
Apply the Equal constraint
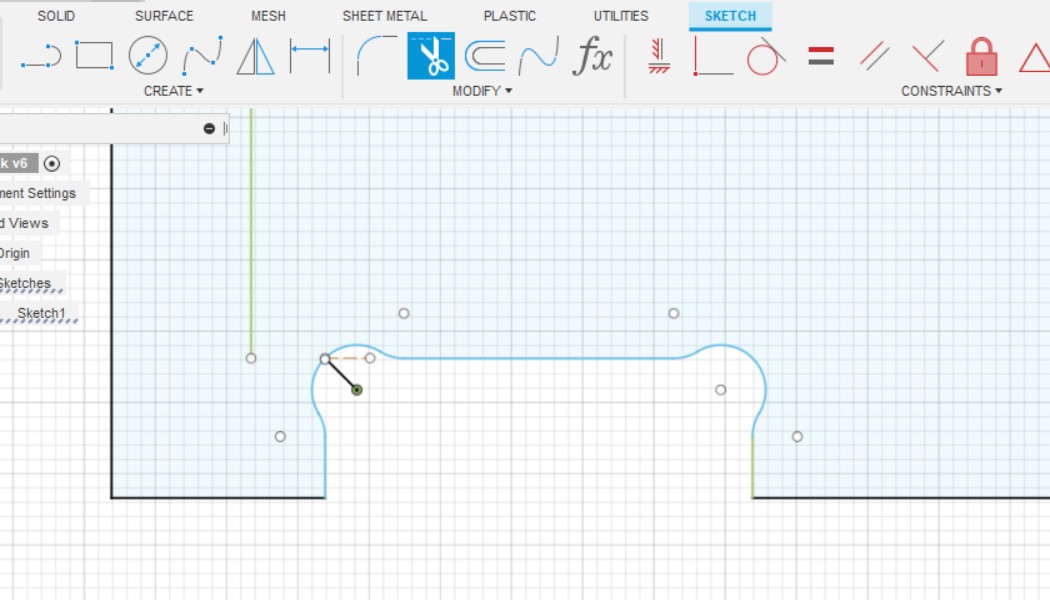click(821, 56)
